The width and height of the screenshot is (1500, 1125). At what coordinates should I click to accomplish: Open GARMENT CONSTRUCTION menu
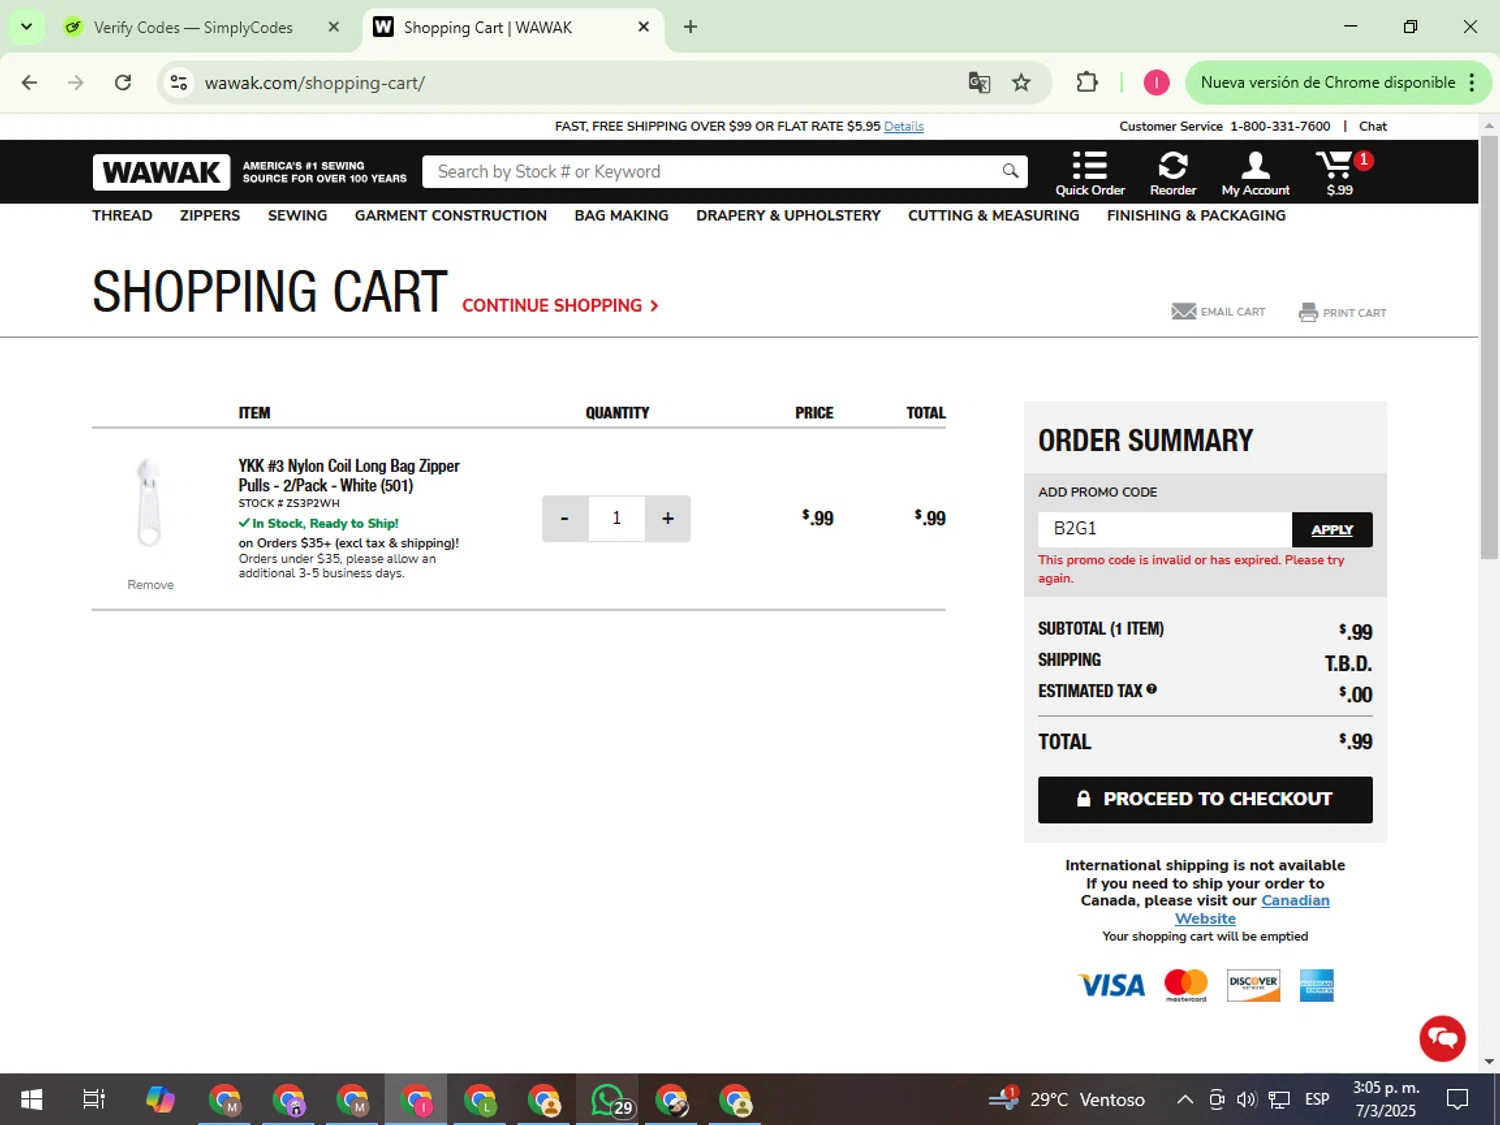click(x=450, y=215)
